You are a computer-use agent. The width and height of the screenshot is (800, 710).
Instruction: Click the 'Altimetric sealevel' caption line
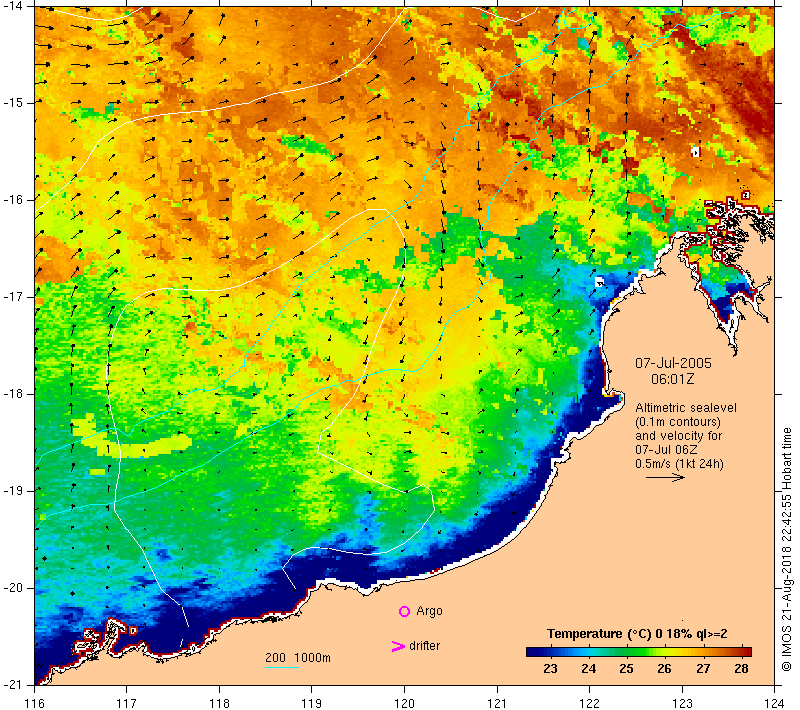coord(686,408)
